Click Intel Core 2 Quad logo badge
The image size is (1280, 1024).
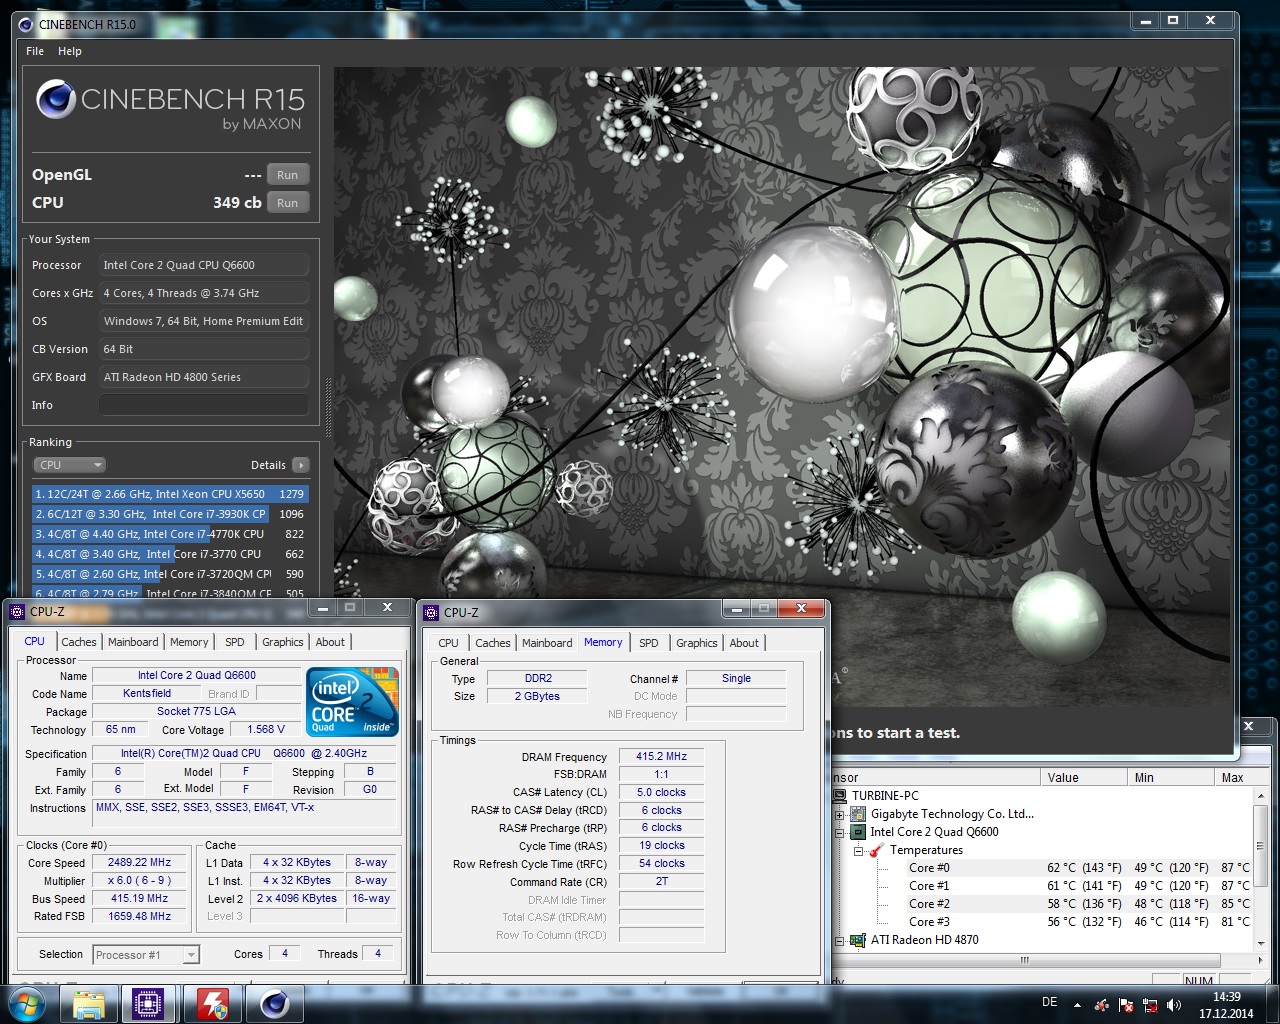(353, 702)
